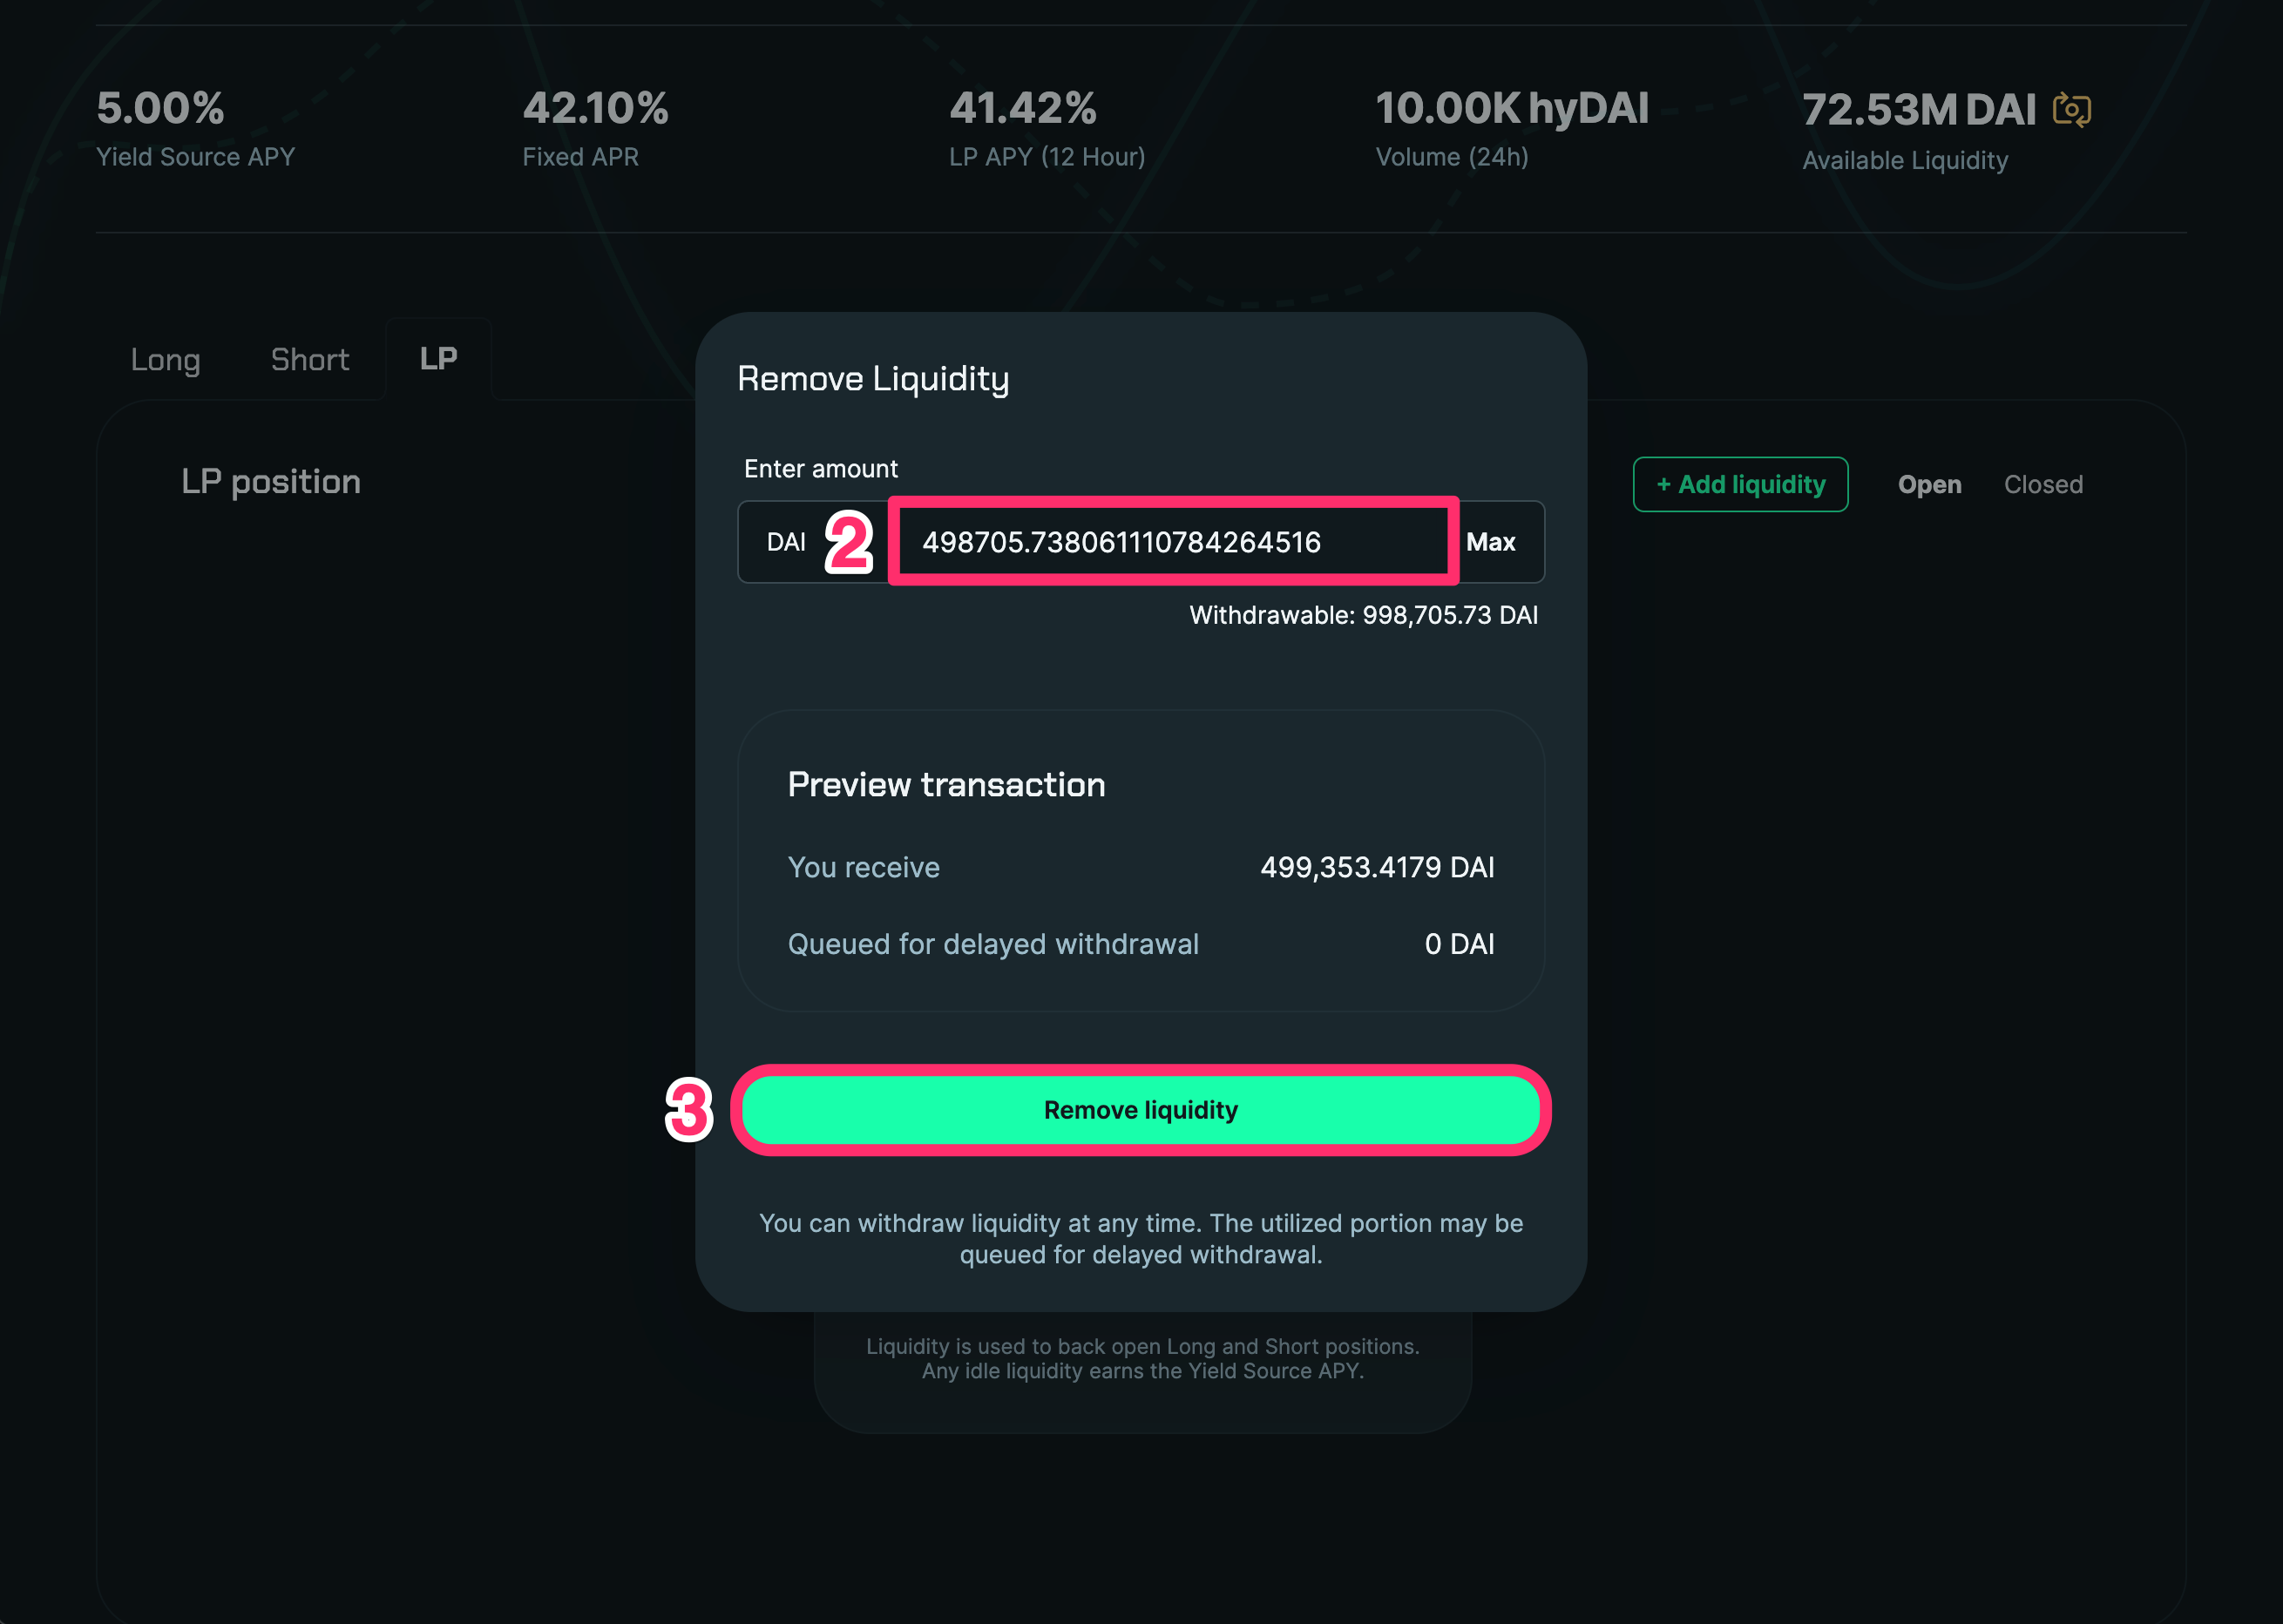The image size is (2283, 1624).
Task: Click the You receive 499,353.4179 DAI value
Action: click(x=1376, y=867)
